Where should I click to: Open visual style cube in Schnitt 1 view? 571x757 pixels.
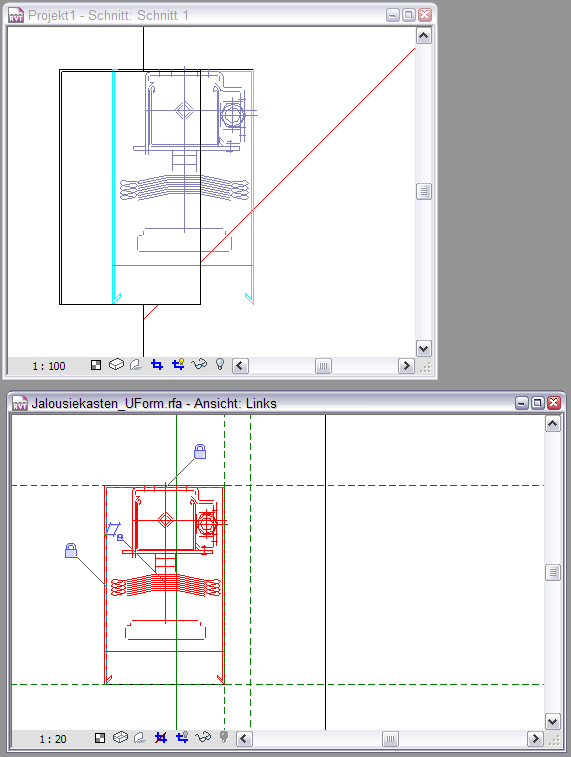[x=116, y=364]
